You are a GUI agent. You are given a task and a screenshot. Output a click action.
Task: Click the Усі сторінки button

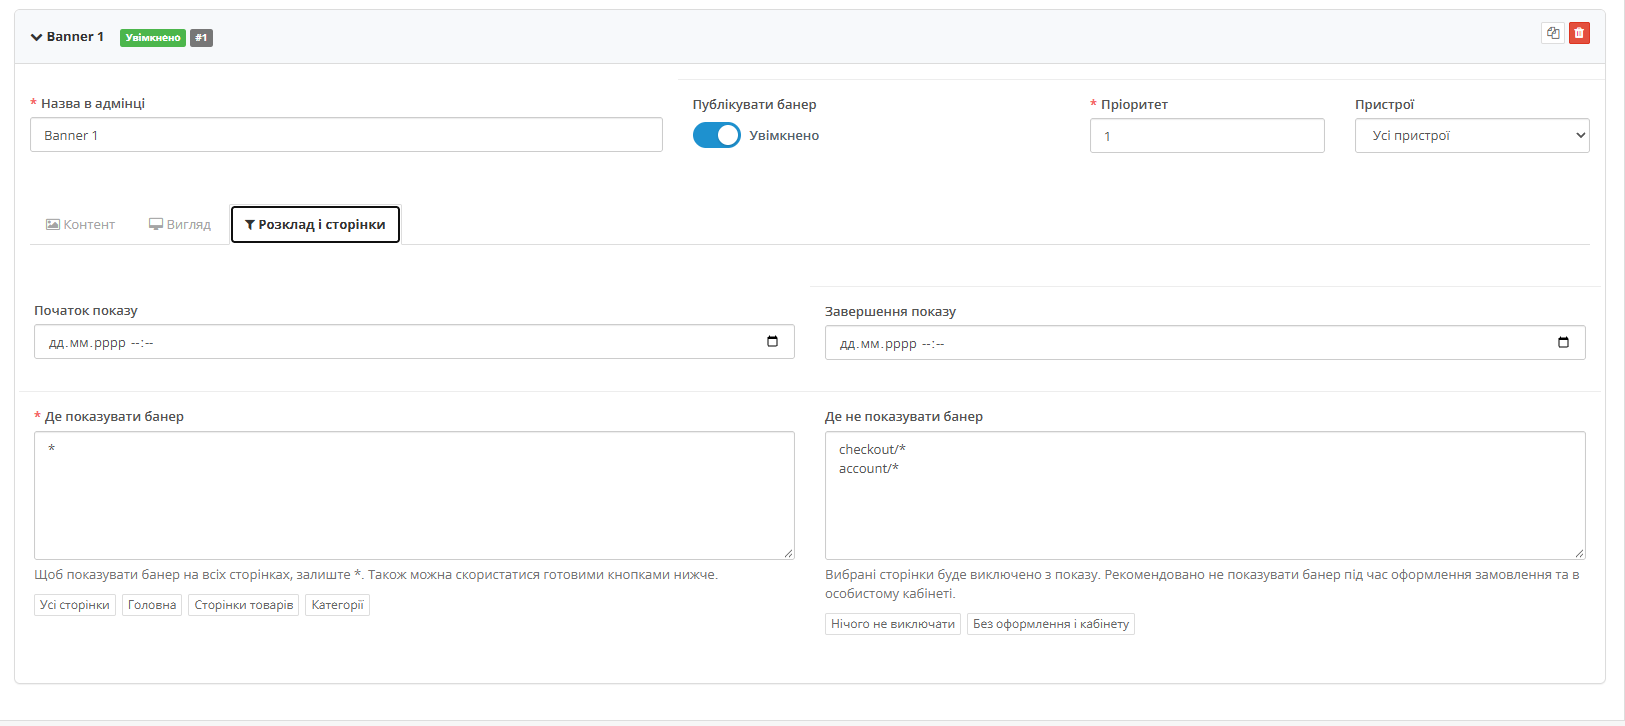[x=75, y=605]
